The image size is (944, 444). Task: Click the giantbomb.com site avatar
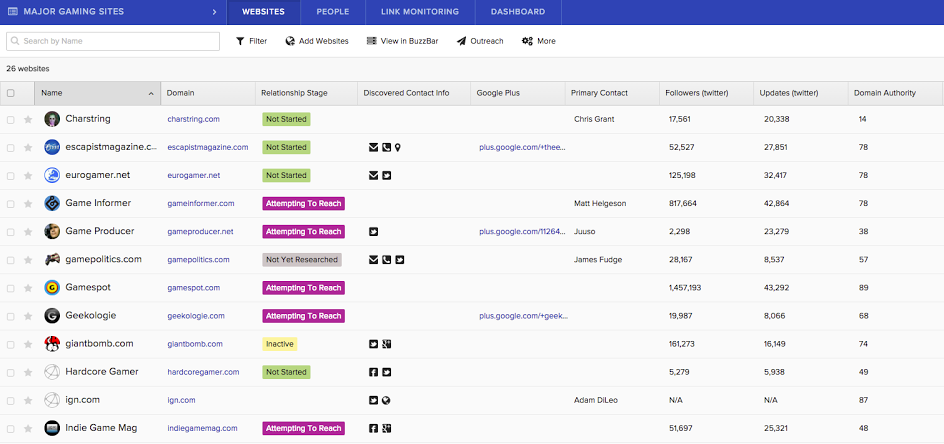52,344
